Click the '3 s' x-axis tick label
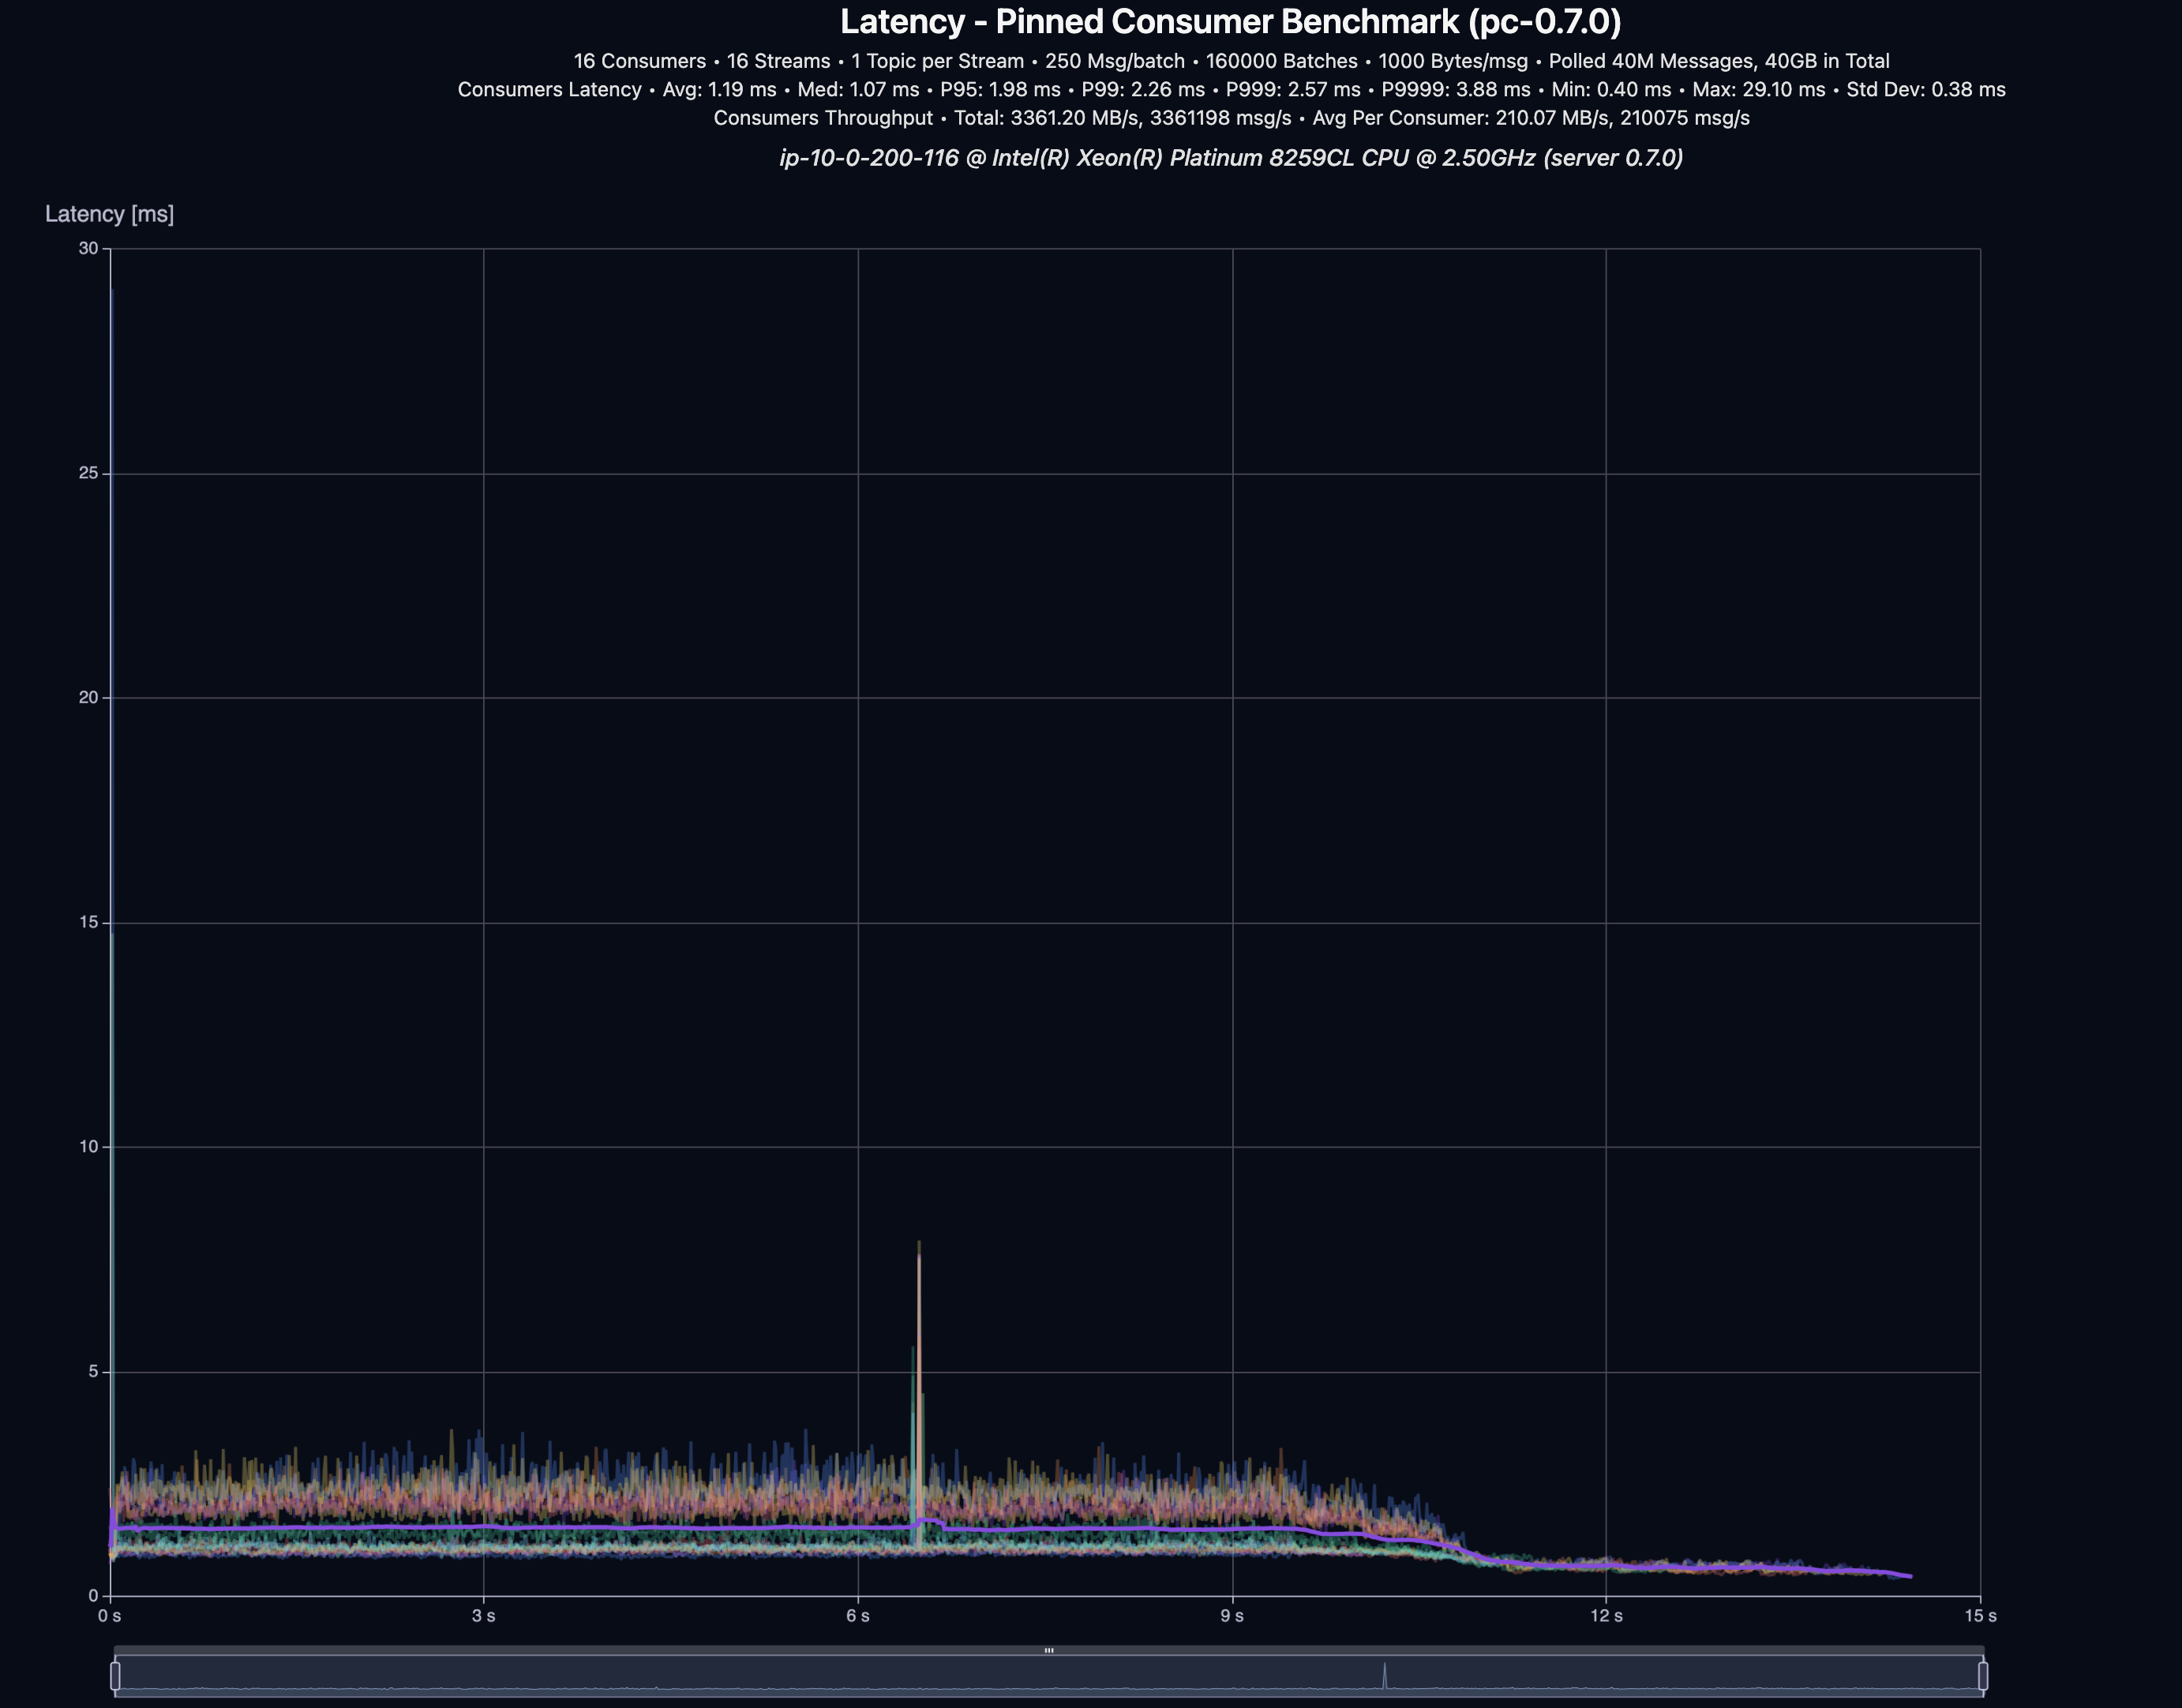Viewport: 2182px width, 1708px height. point(484,1615)
